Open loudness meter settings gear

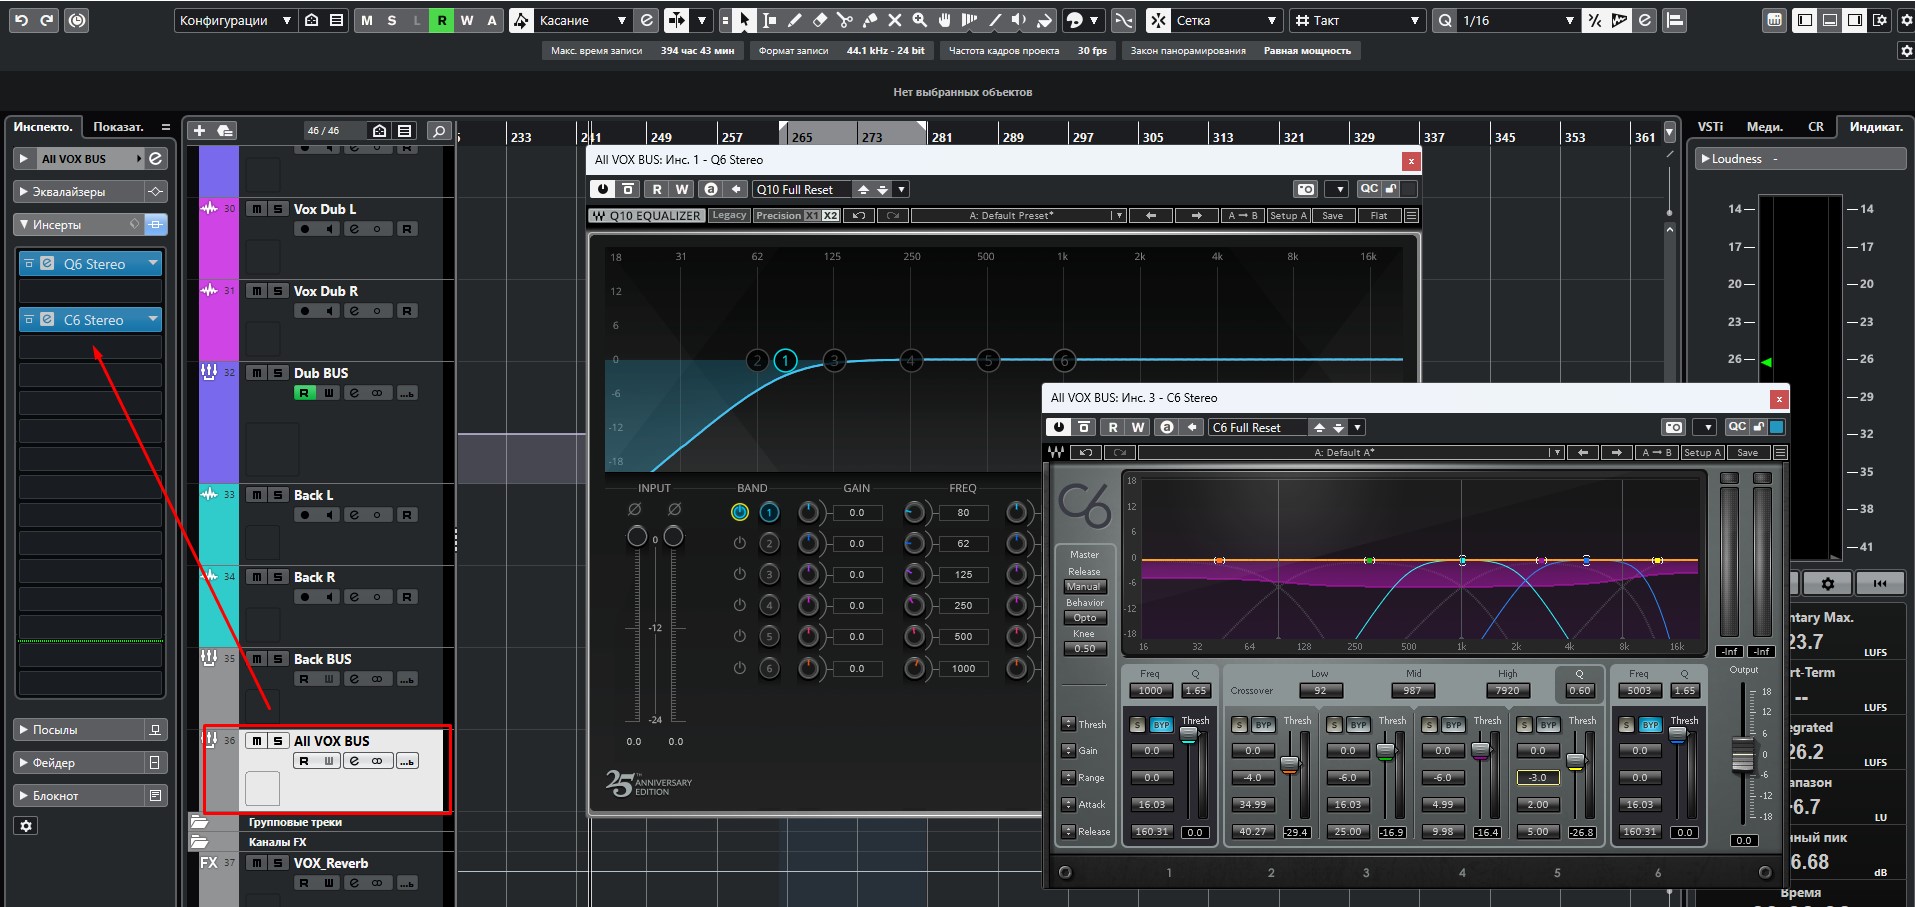[1827, 583]
